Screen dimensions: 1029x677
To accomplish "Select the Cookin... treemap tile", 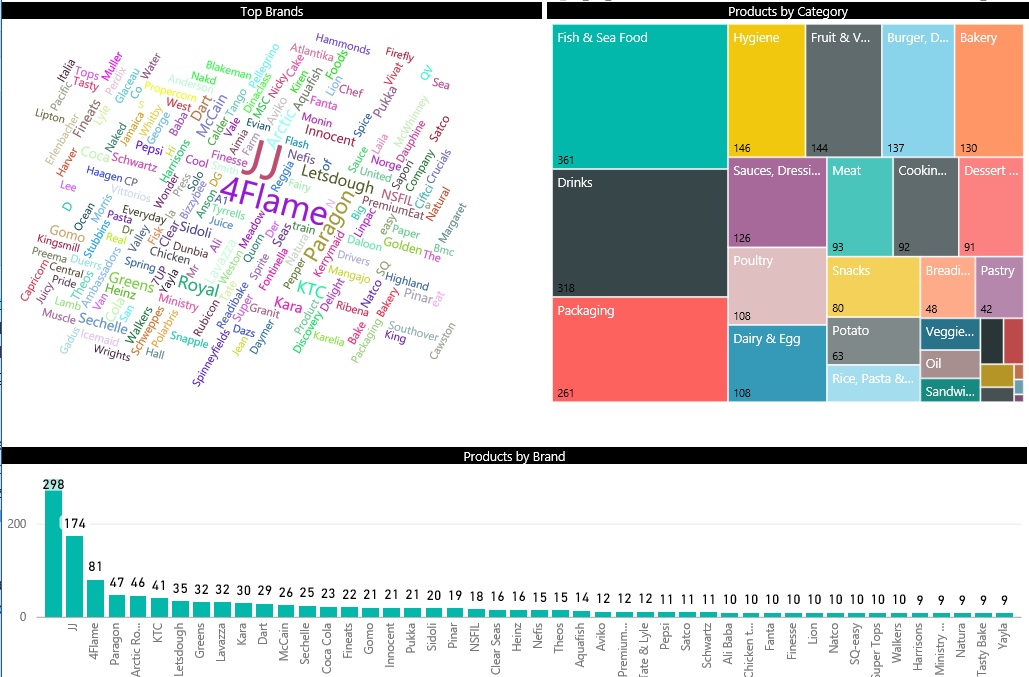I will click(x=925, y=207).
